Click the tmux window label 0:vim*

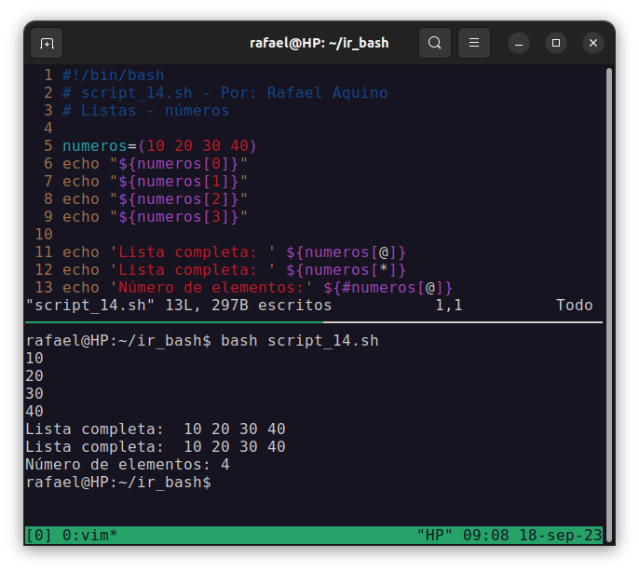click(90, 535)
